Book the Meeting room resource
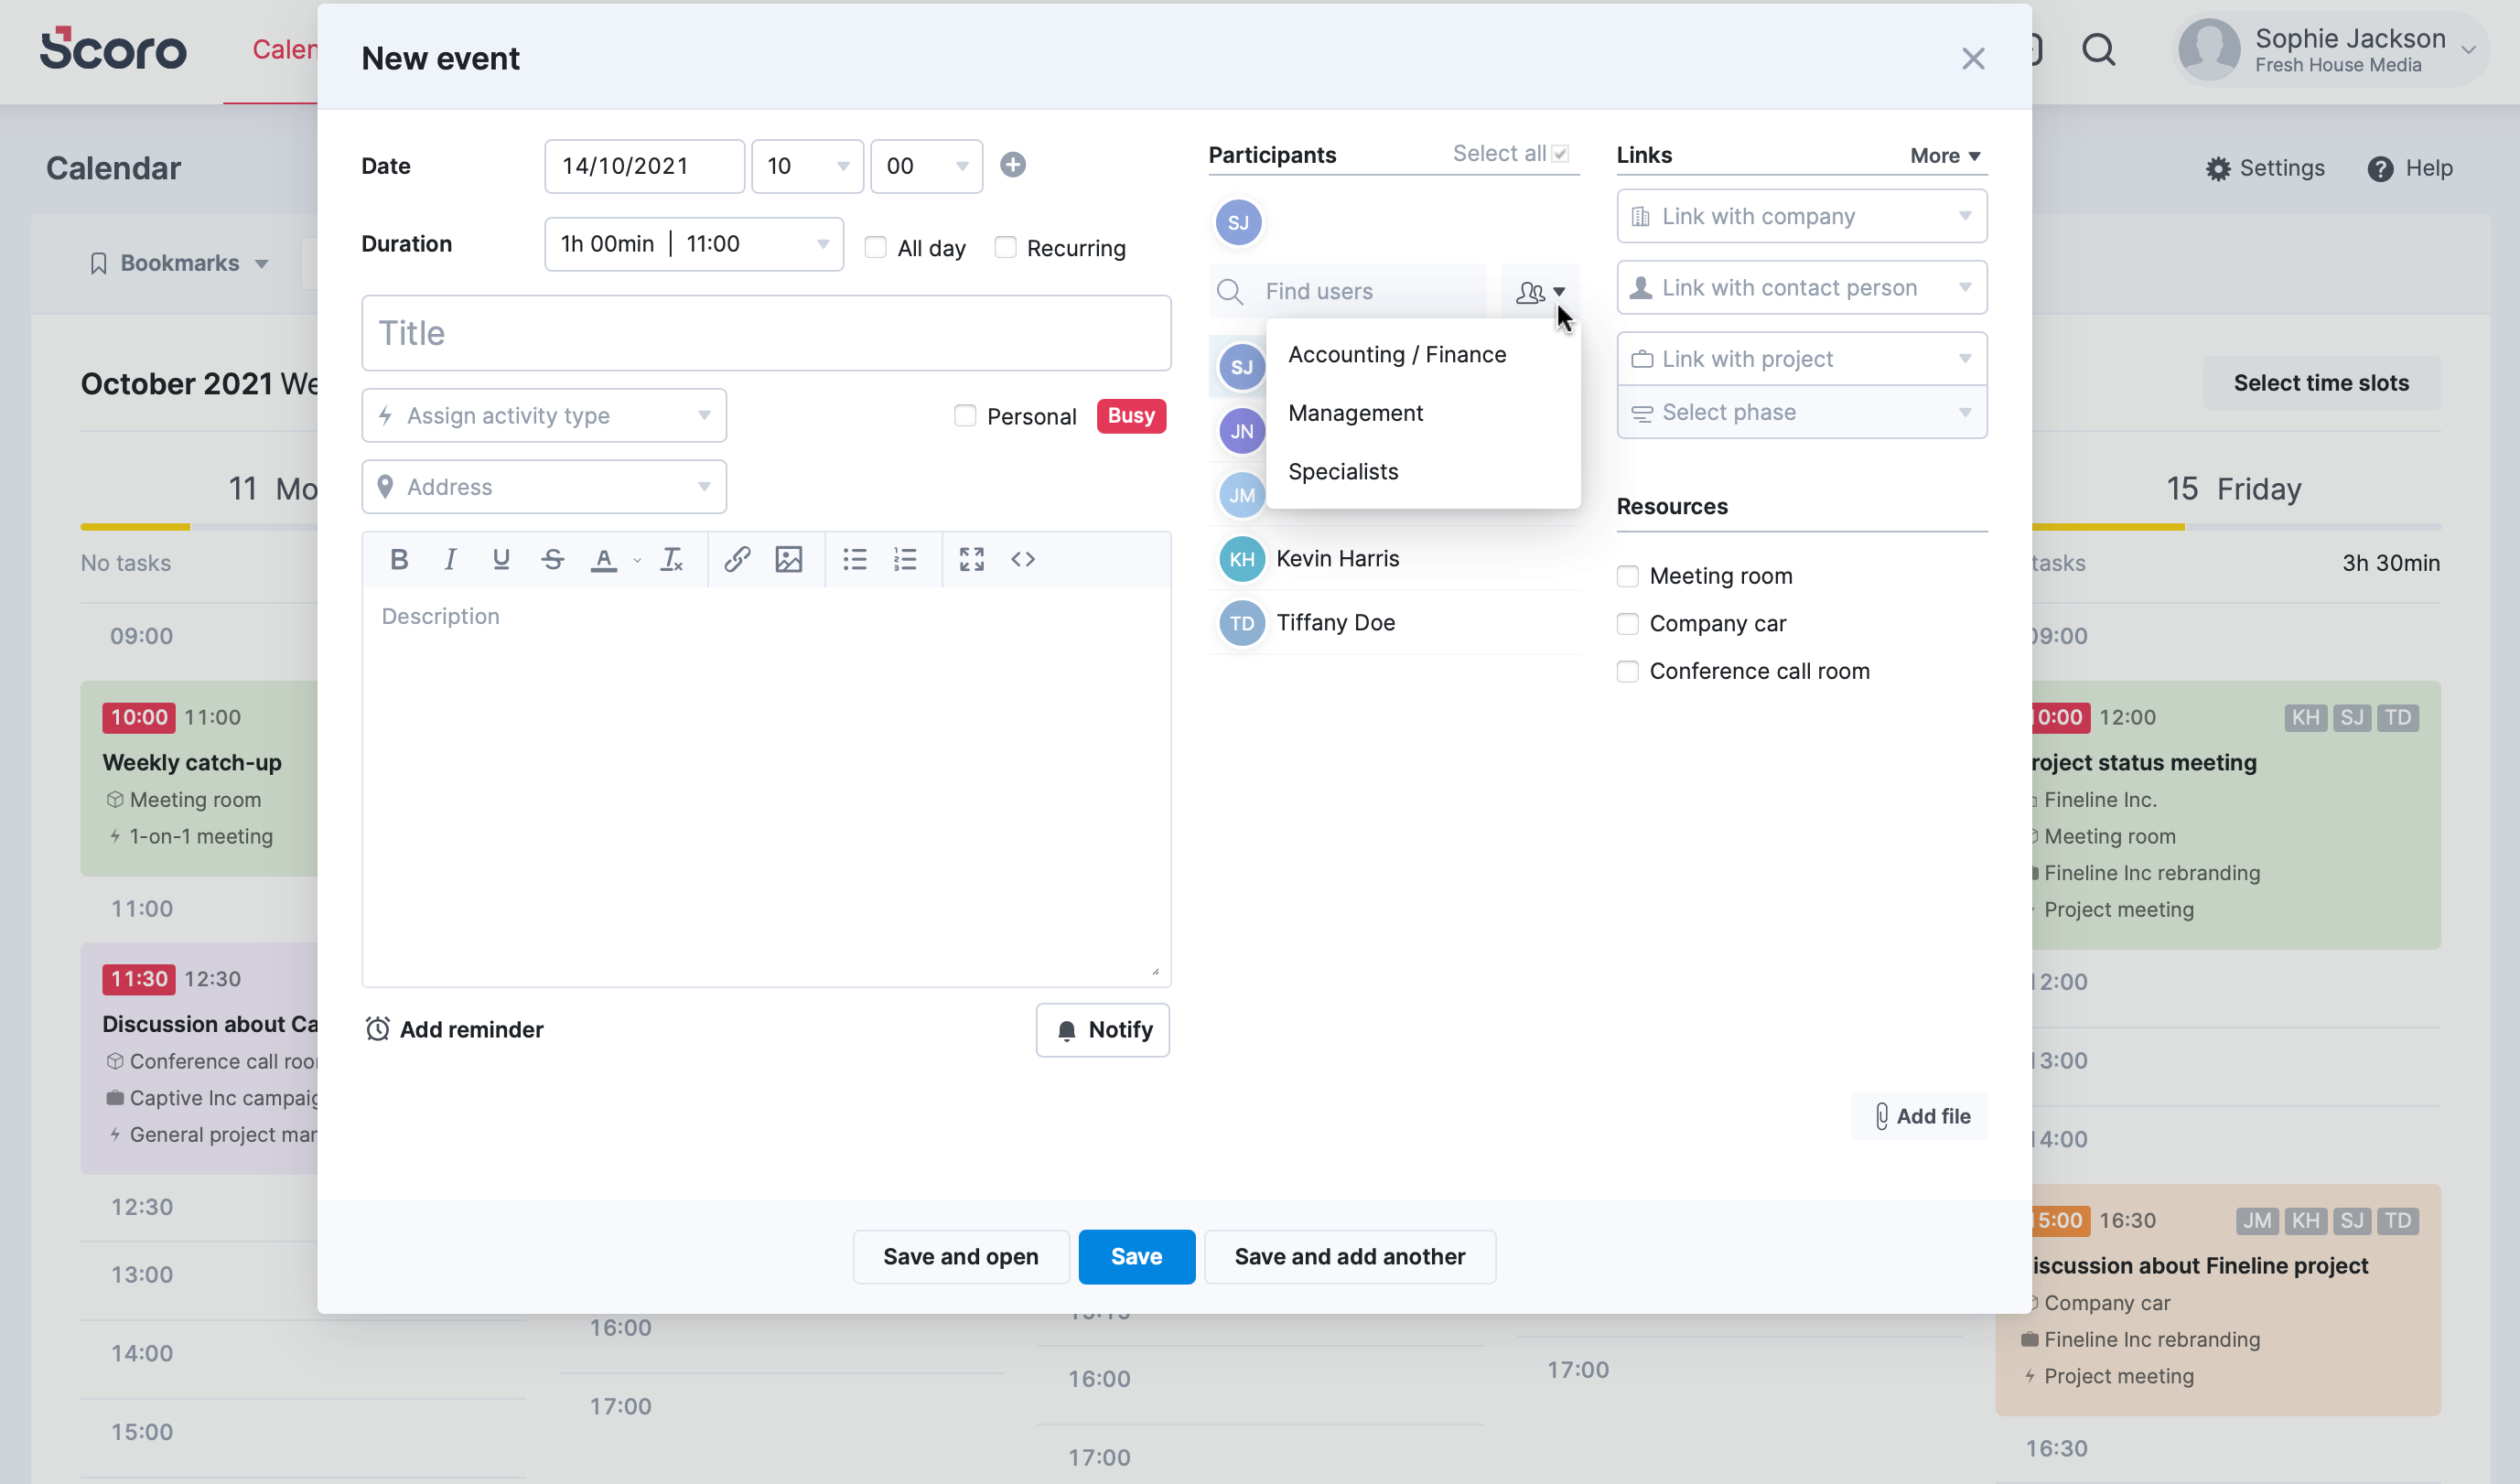 click(1628, 576)
